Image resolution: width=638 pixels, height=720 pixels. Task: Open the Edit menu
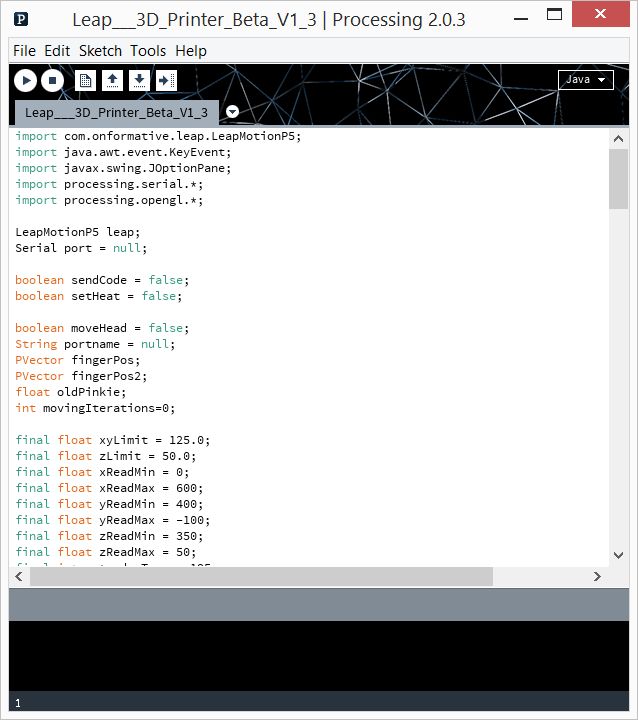(57, 51)
